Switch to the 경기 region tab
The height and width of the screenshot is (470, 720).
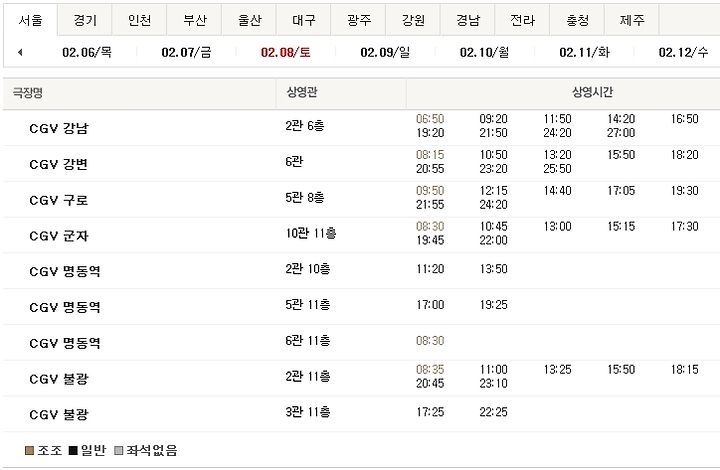(85, 20)
